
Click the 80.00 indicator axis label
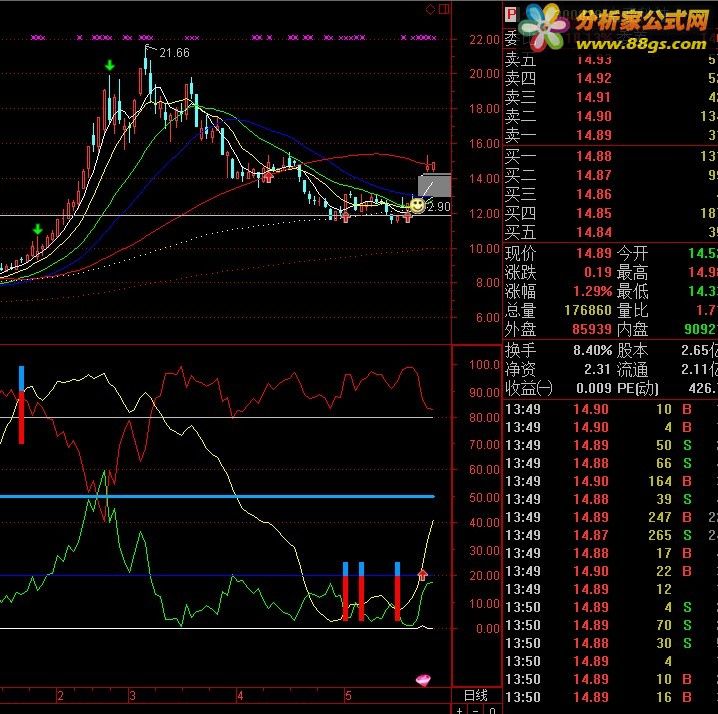coord(484,418)
